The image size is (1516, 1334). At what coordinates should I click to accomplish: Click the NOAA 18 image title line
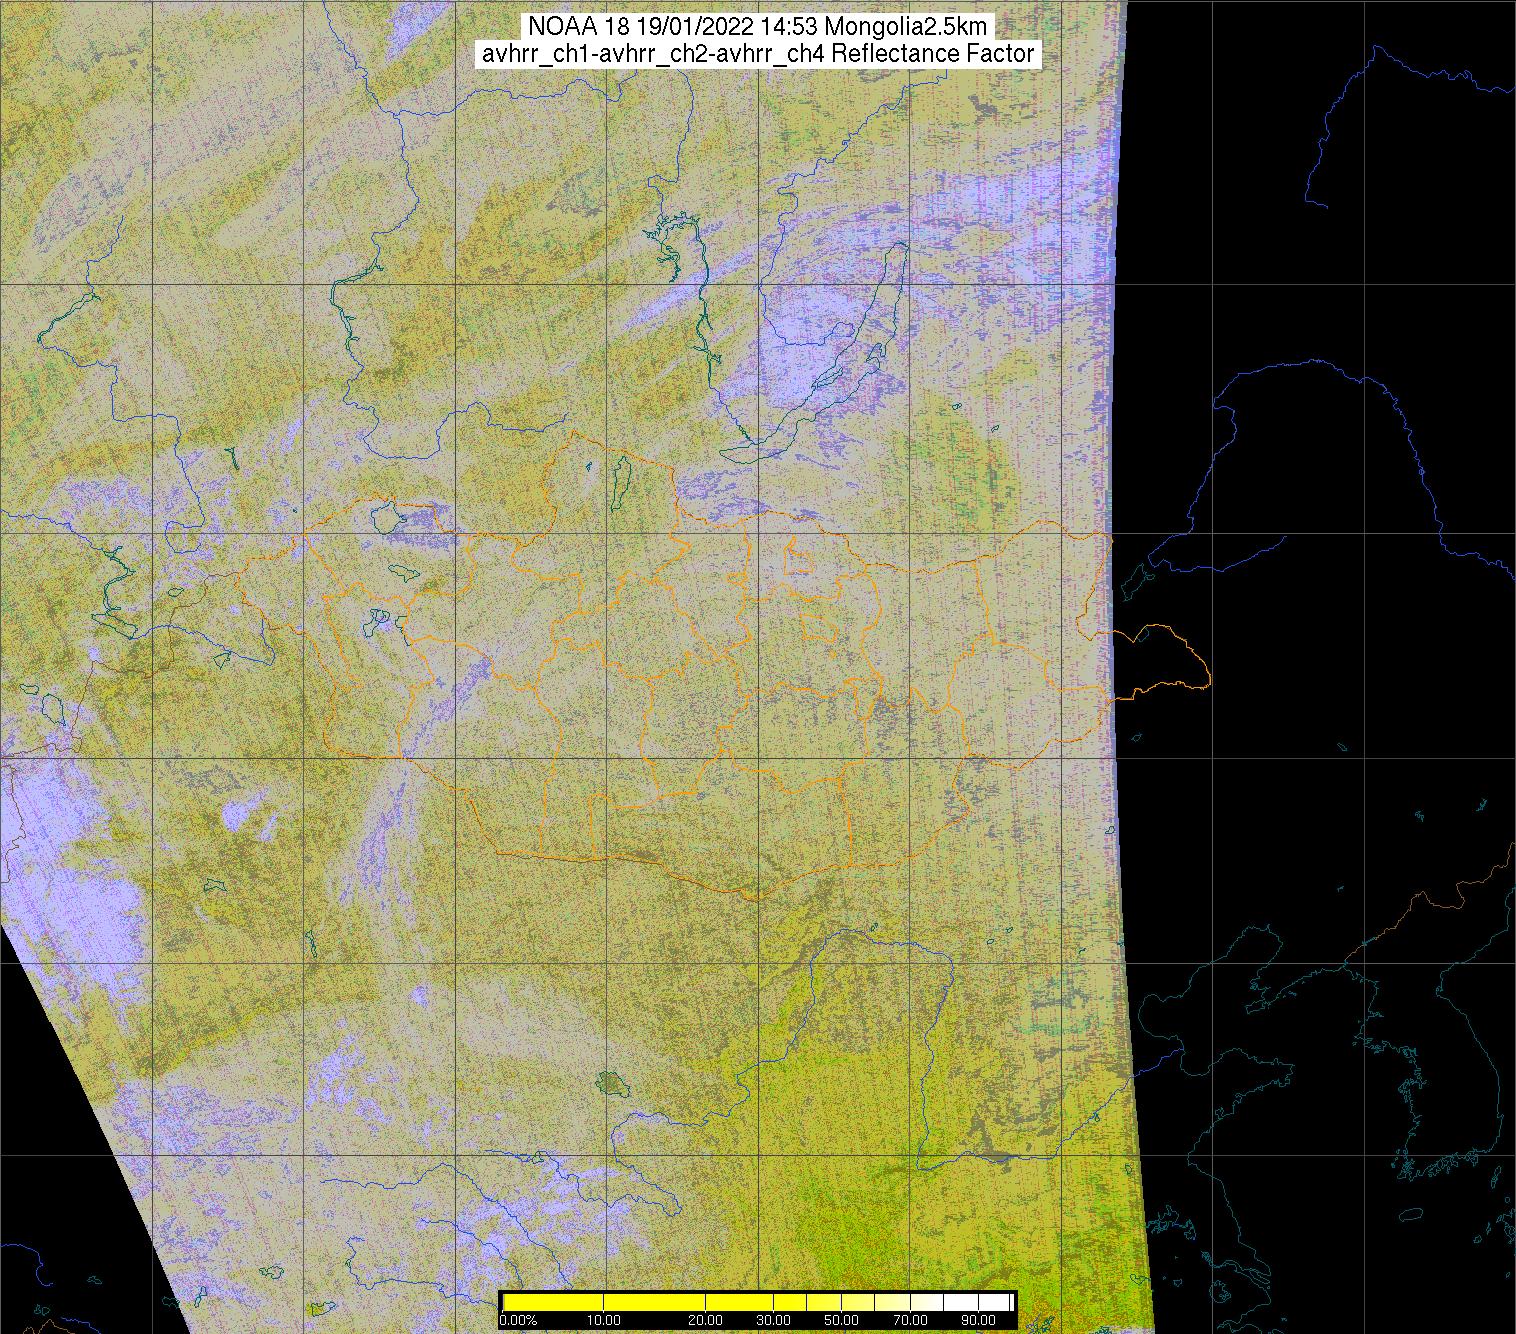pos(757,26)
